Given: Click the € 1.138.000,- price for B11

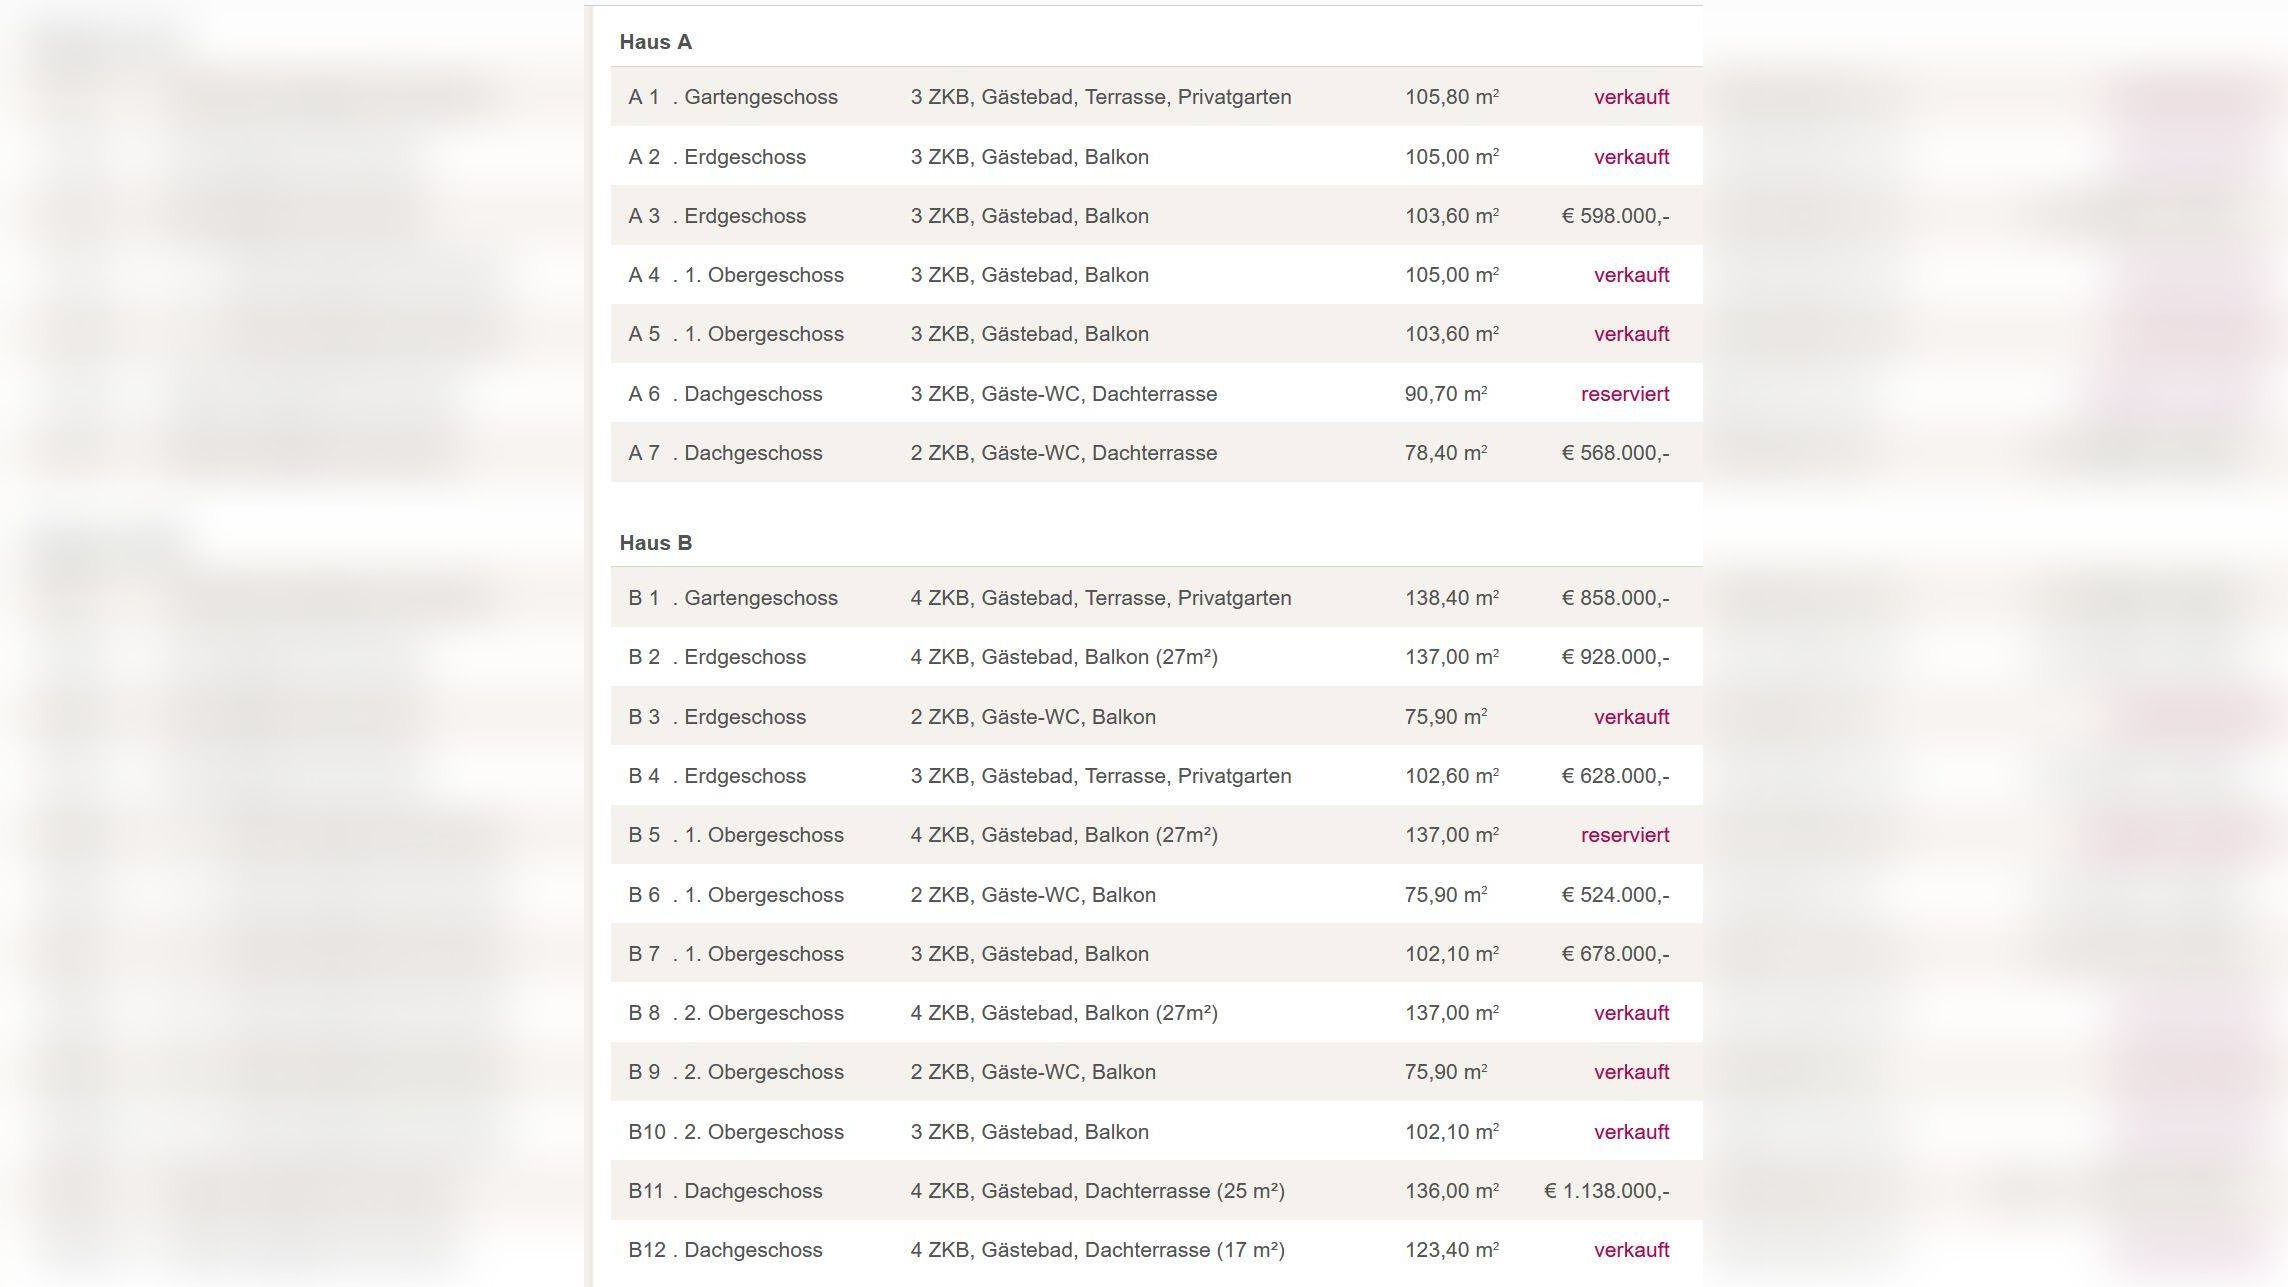Looking at the screenshot, I should [x=1606, y=1191].
